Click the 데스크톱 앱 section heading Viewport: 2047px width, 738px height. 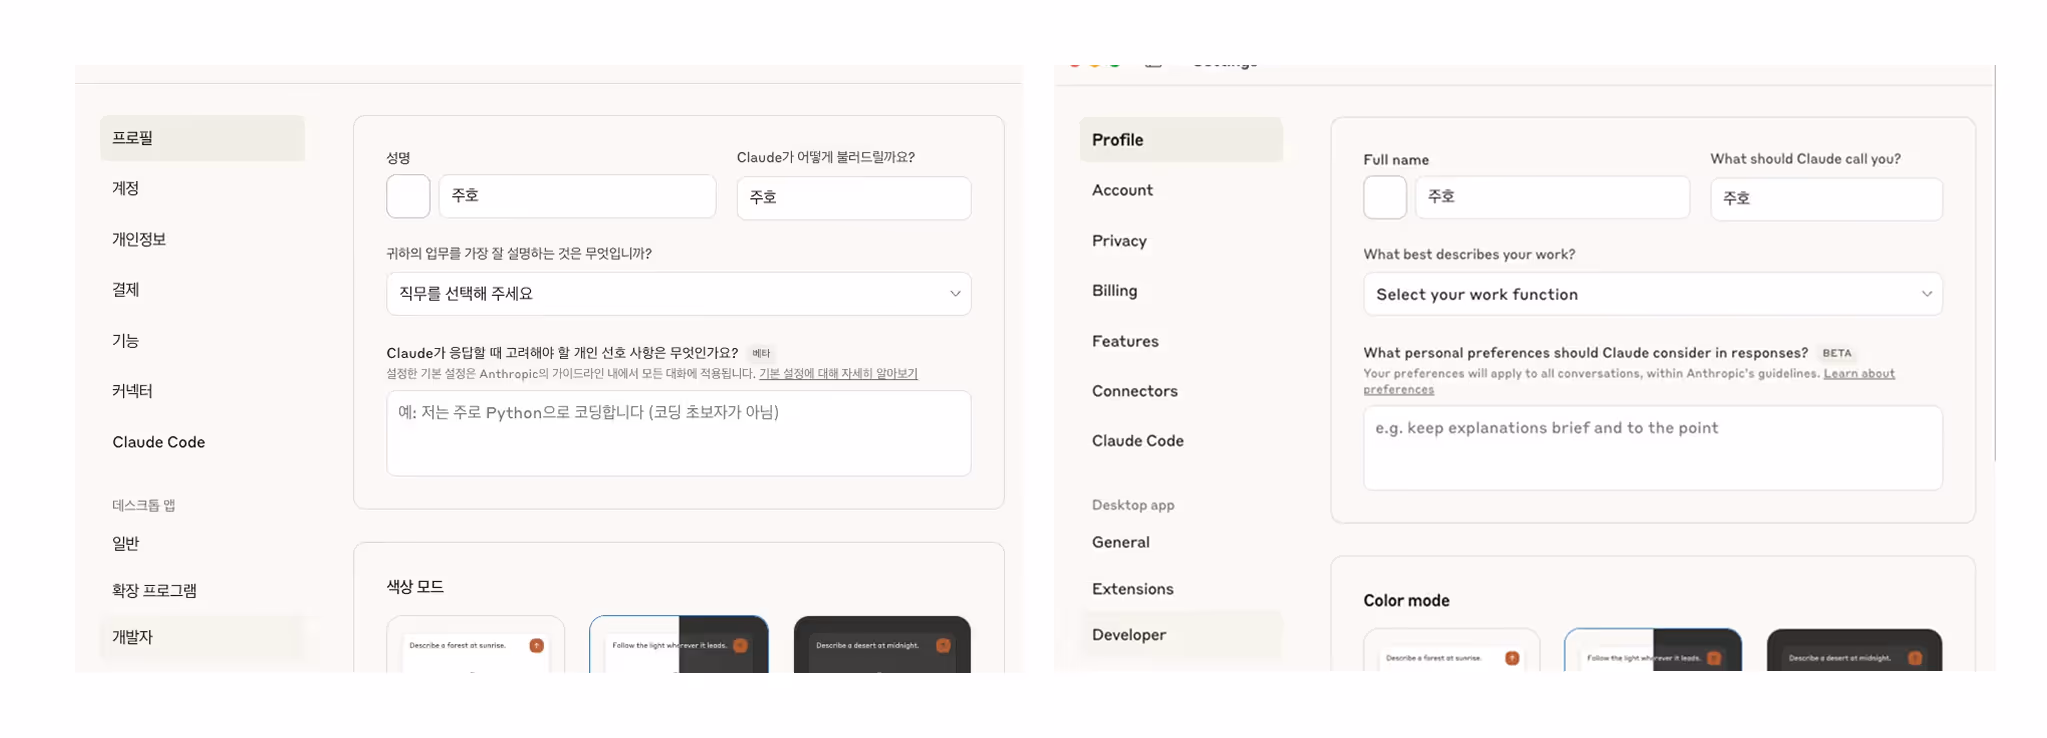[x=144, y=506]
